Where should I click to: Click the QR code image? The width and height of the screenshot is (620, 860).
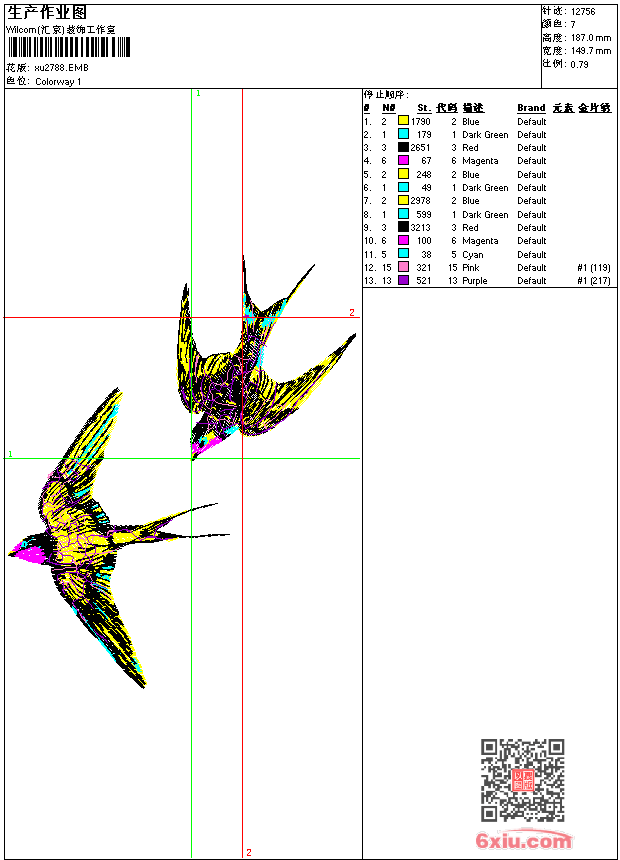tap(522, 780)
